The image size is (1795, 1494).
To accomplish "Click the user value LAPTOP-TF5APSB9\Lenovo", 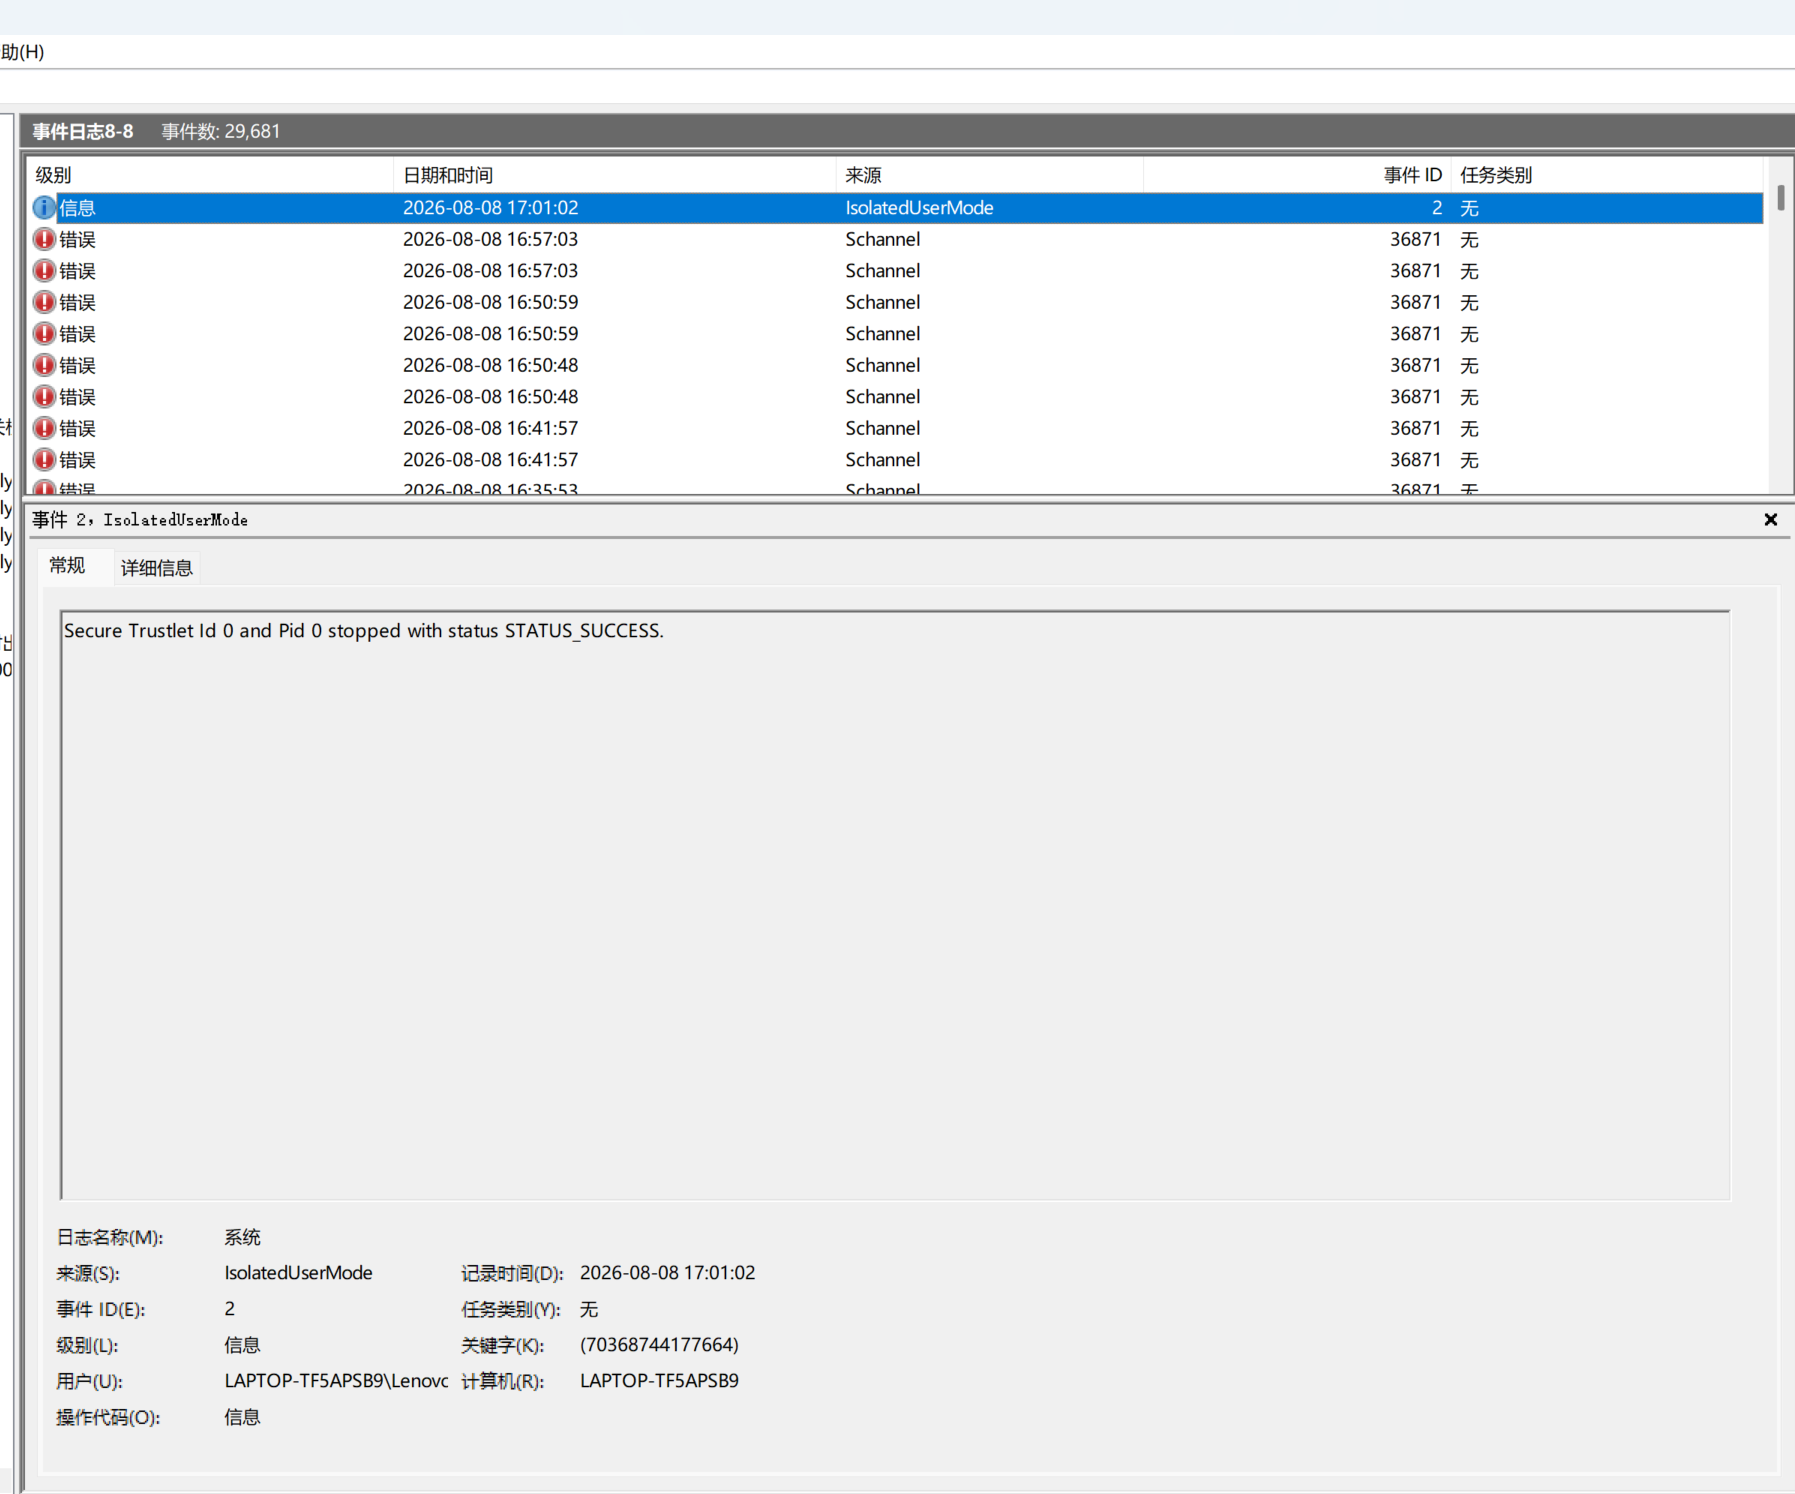I will pos(336,1381).
